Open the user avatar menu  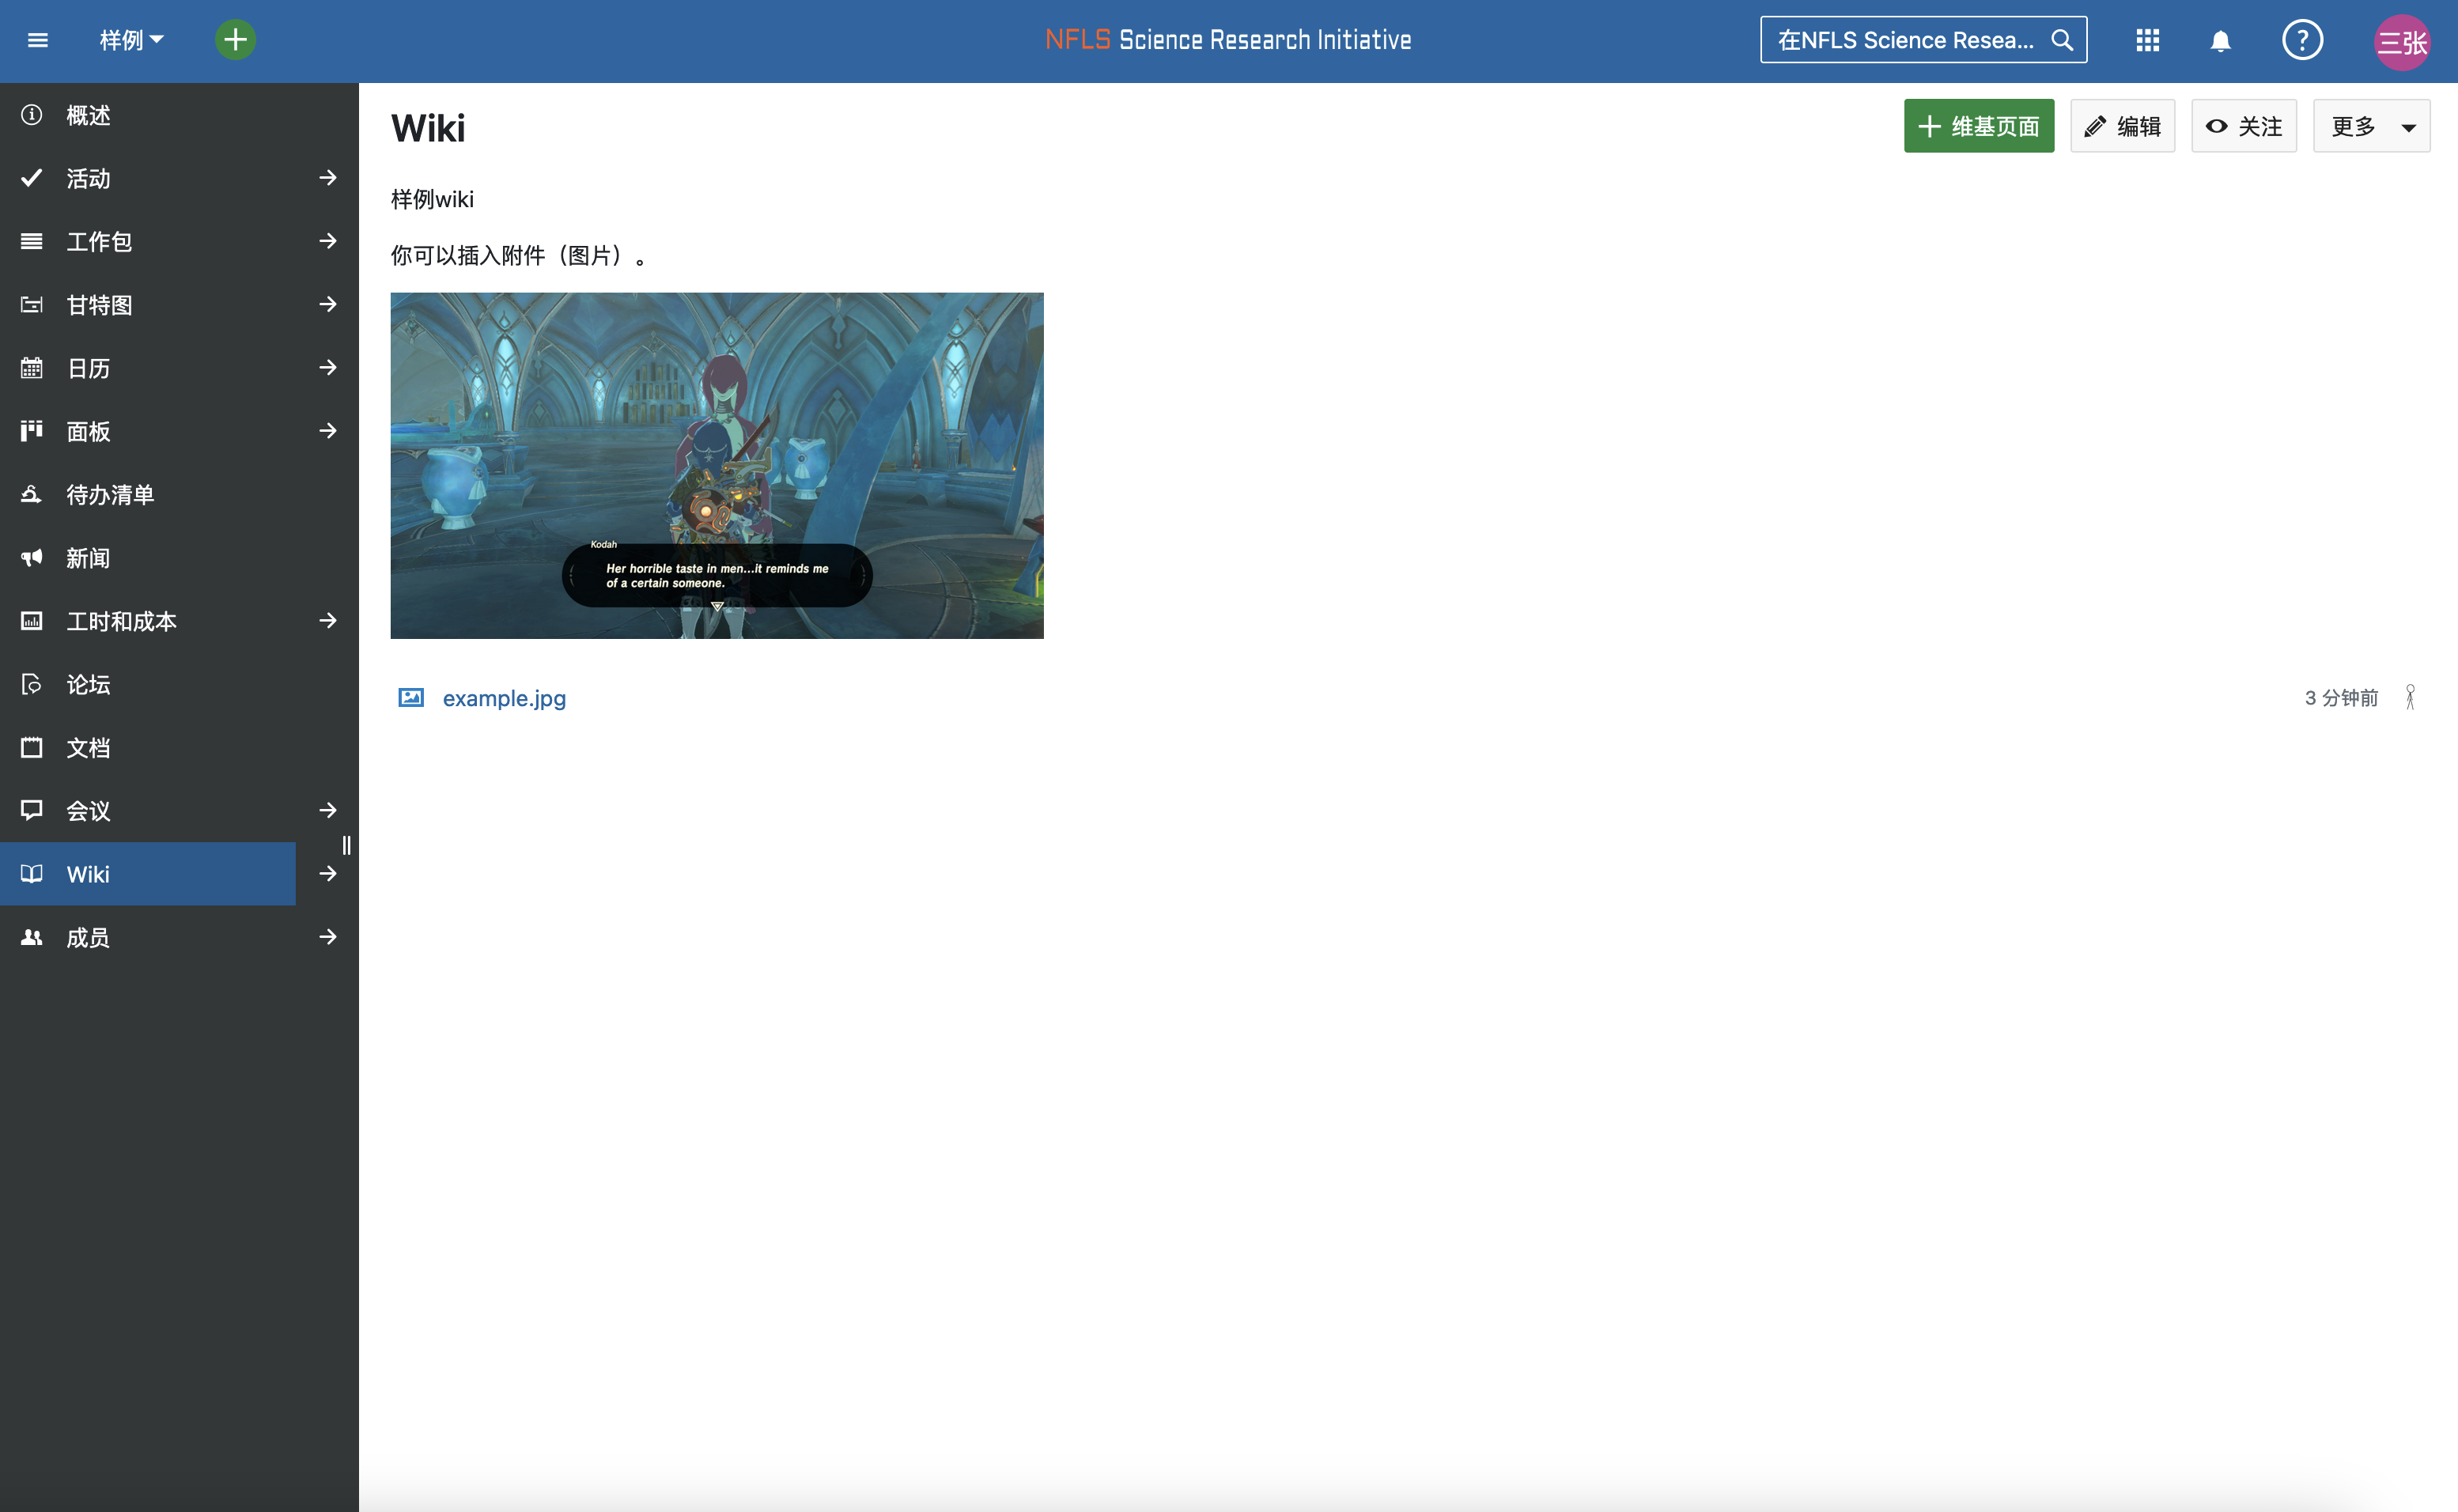coord(2401,42)
